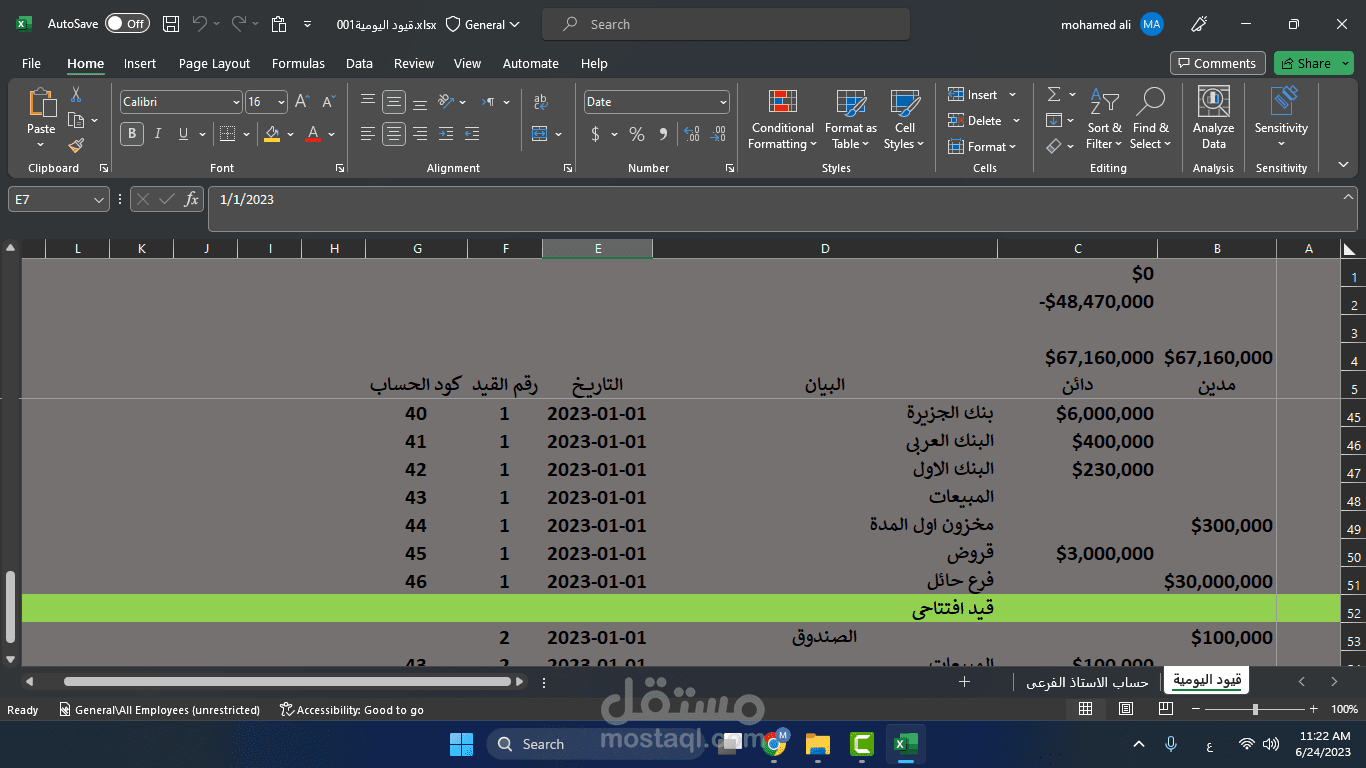Toggle Bold formatting
The height and width of the screenshot is (768, 1366).
pos(132,134)
